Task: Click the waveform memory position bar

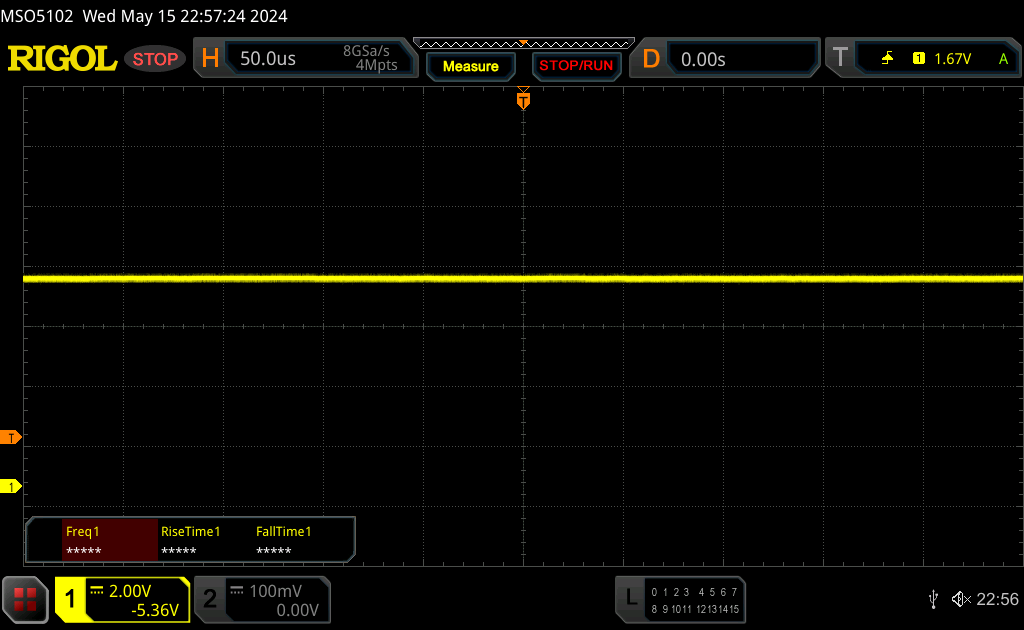Action: point(524,44)
